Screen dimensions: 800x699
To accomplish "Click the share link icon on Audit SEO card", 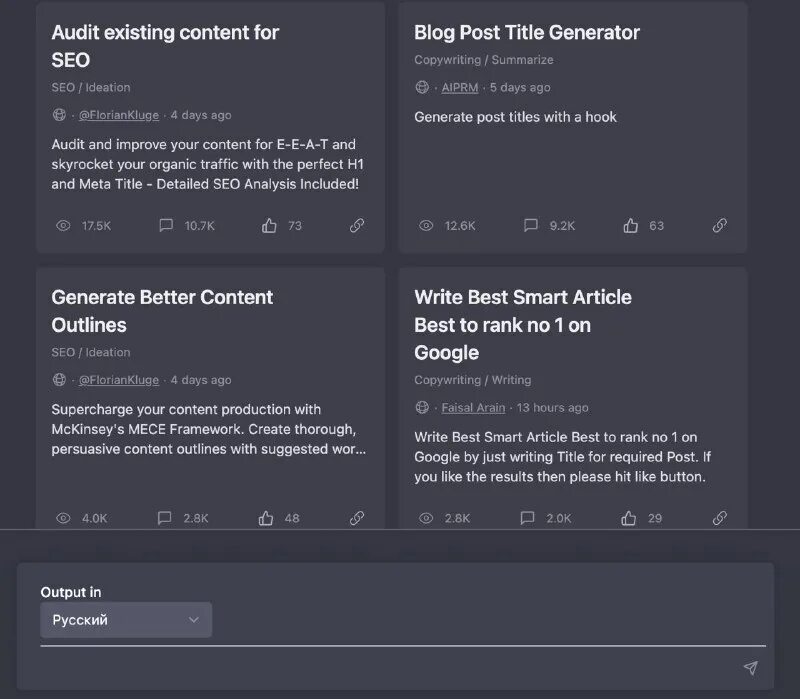I will 356,225.
